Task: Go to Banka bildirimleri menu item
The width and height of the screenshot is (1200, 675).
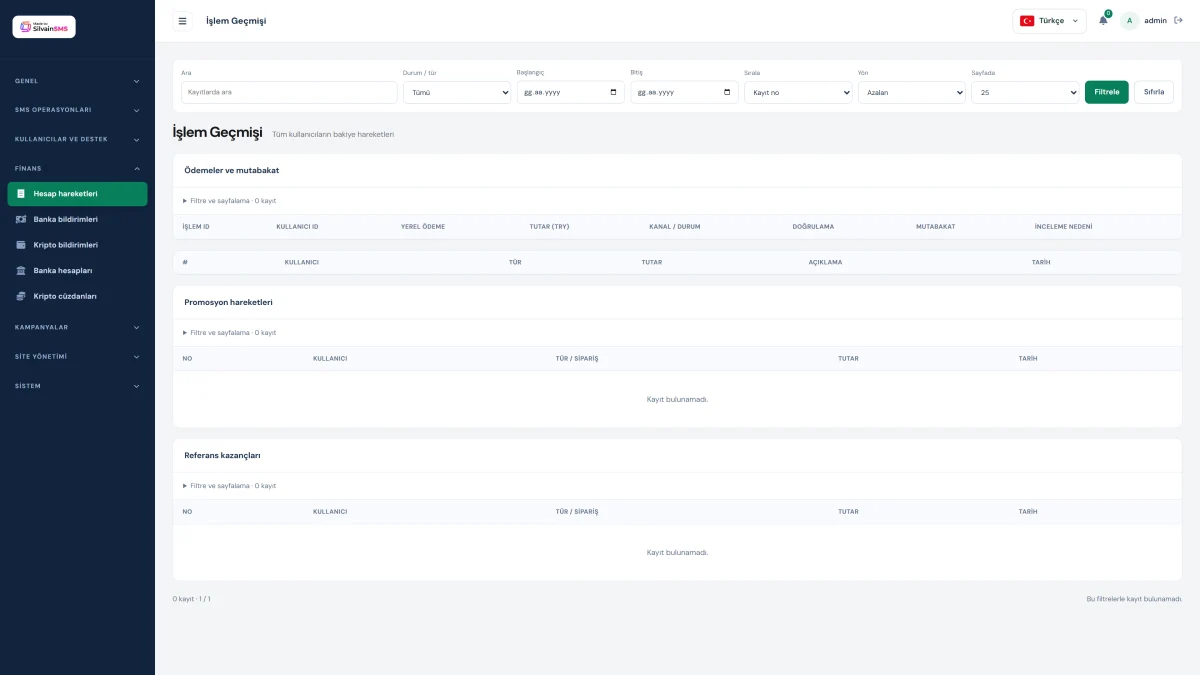Action: pyautogui.click(x=77, y=219)
